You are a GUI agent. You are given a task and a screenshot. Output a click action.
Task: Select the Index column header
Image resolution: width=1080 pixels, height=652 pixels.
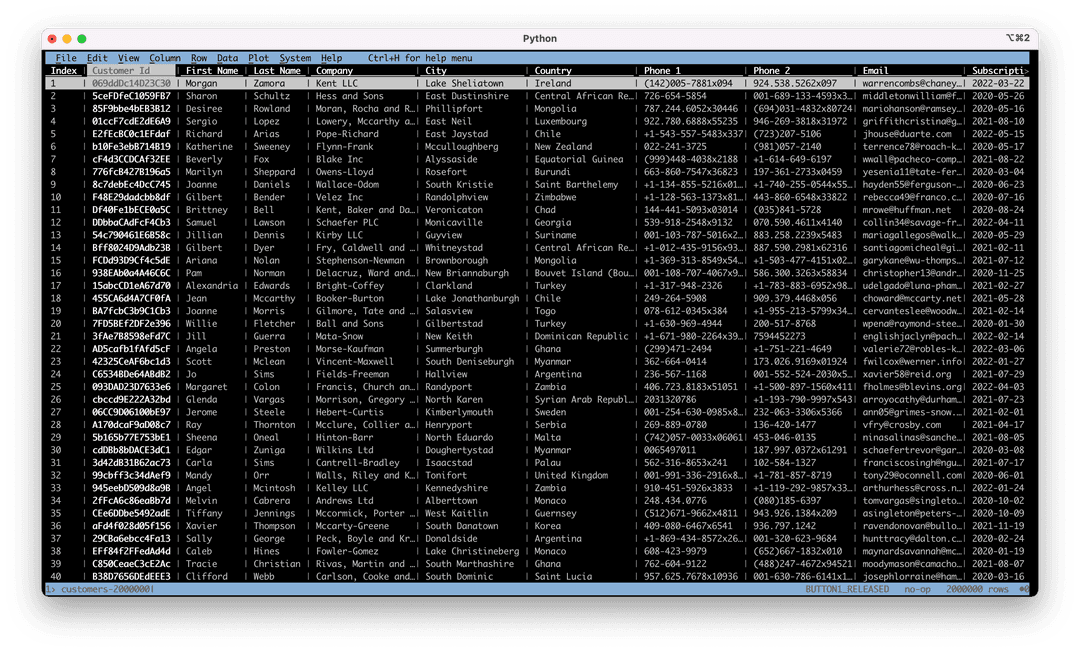click(x=64, y=70)
